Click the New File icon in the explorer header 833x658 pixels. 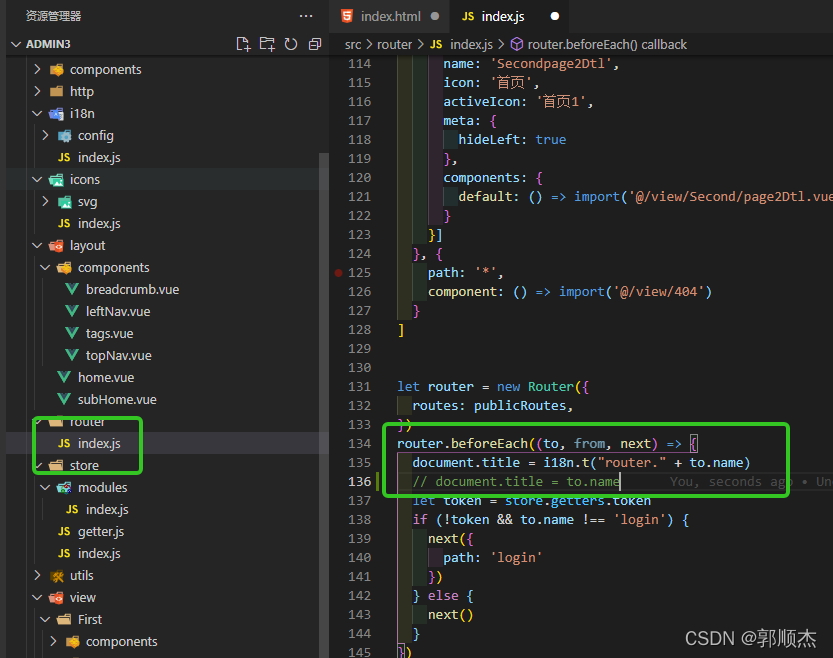(243, 44)
